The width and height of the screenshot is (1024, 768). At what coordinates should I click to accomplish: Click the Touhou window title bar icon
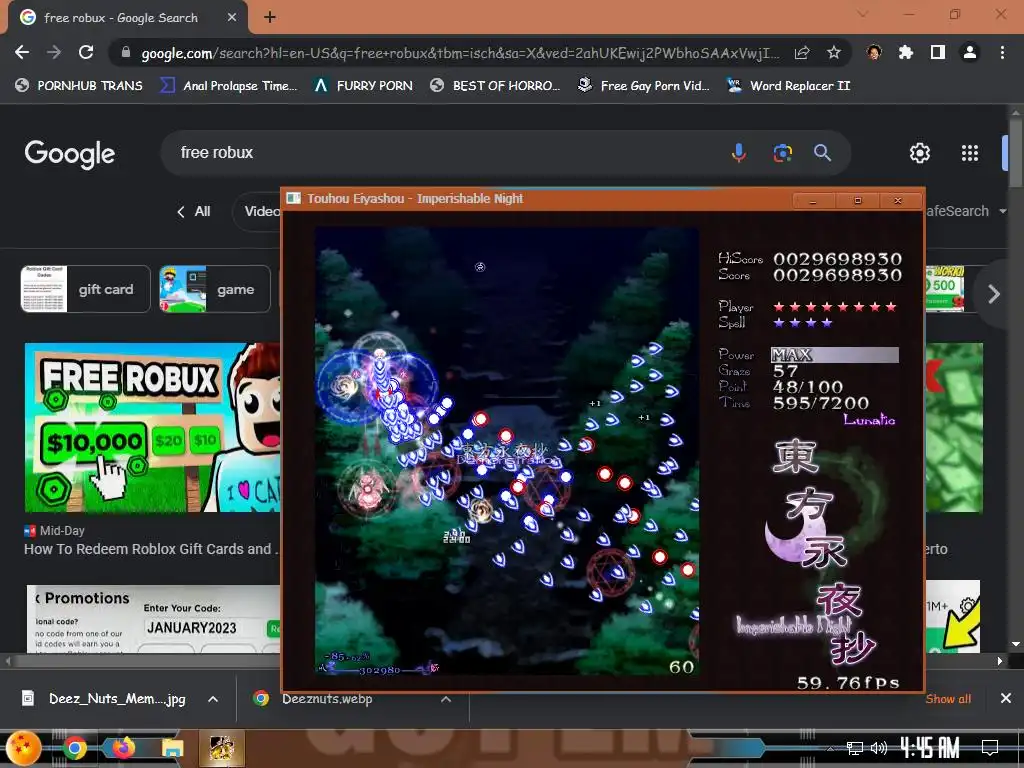tap(294, 199)
